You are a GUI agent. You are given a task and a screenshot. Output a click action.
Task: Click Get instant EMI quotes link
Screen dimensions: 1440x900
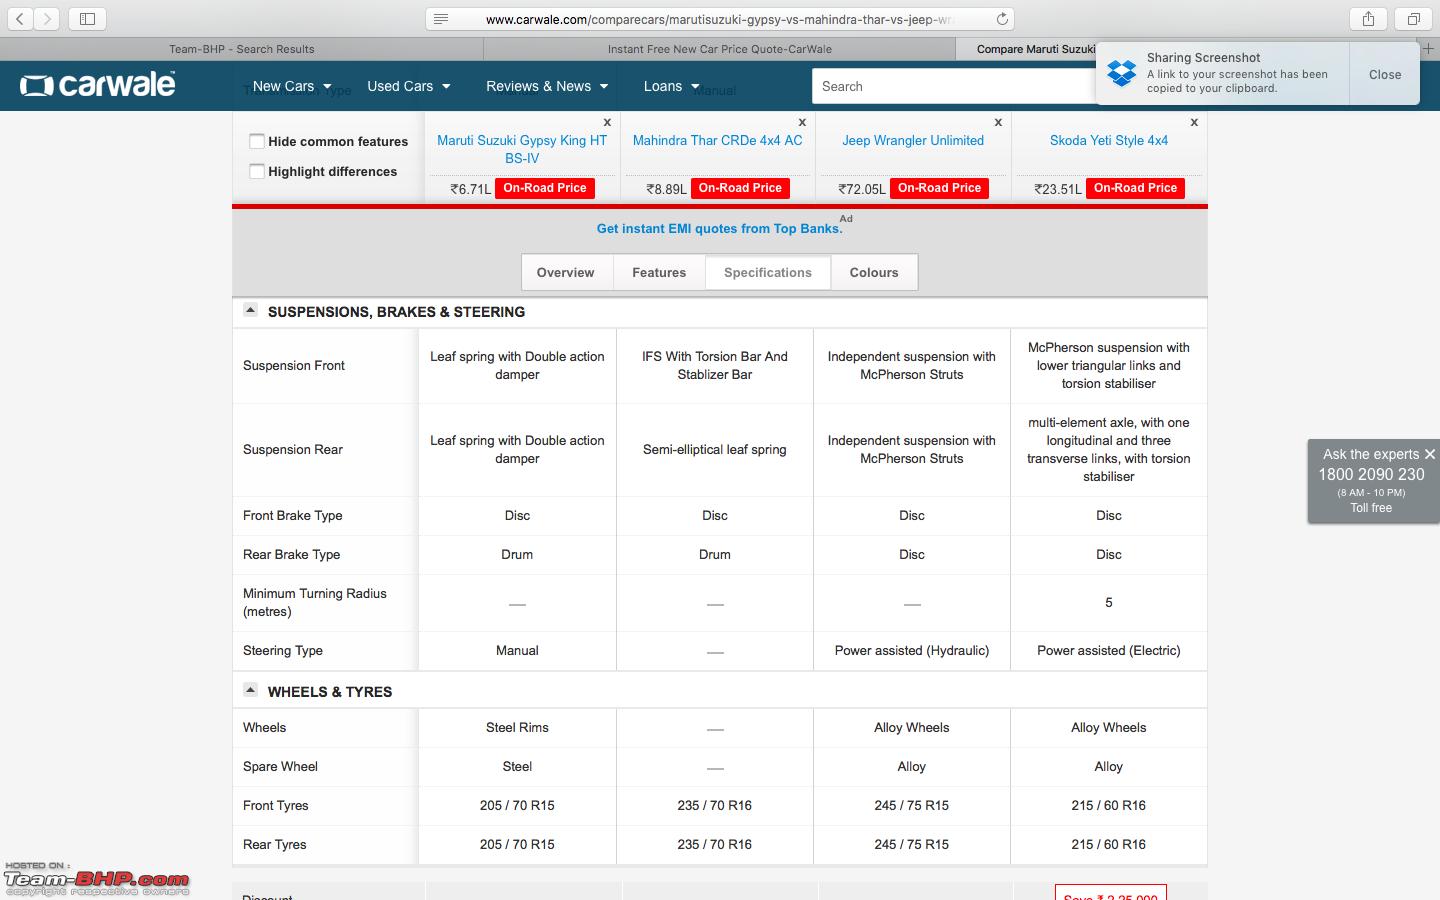pyautogui.click(x=719, y=228)
